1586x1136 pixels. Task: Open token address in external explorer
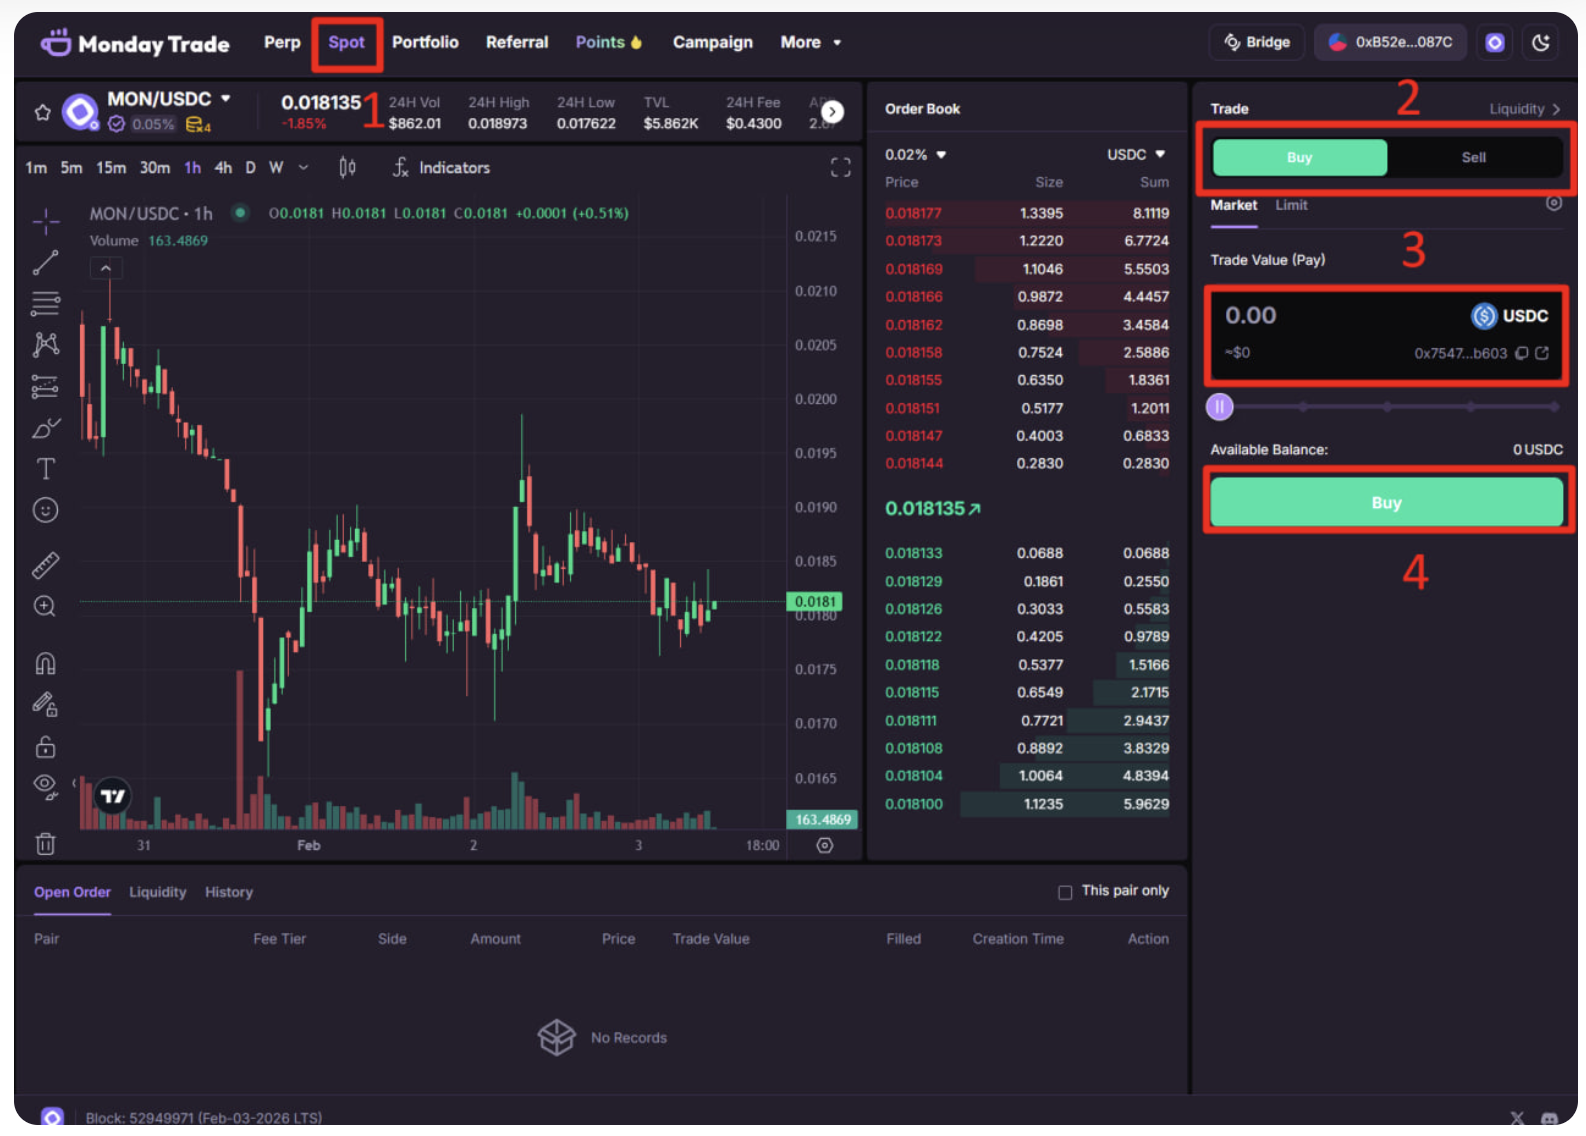point(1542,353)
